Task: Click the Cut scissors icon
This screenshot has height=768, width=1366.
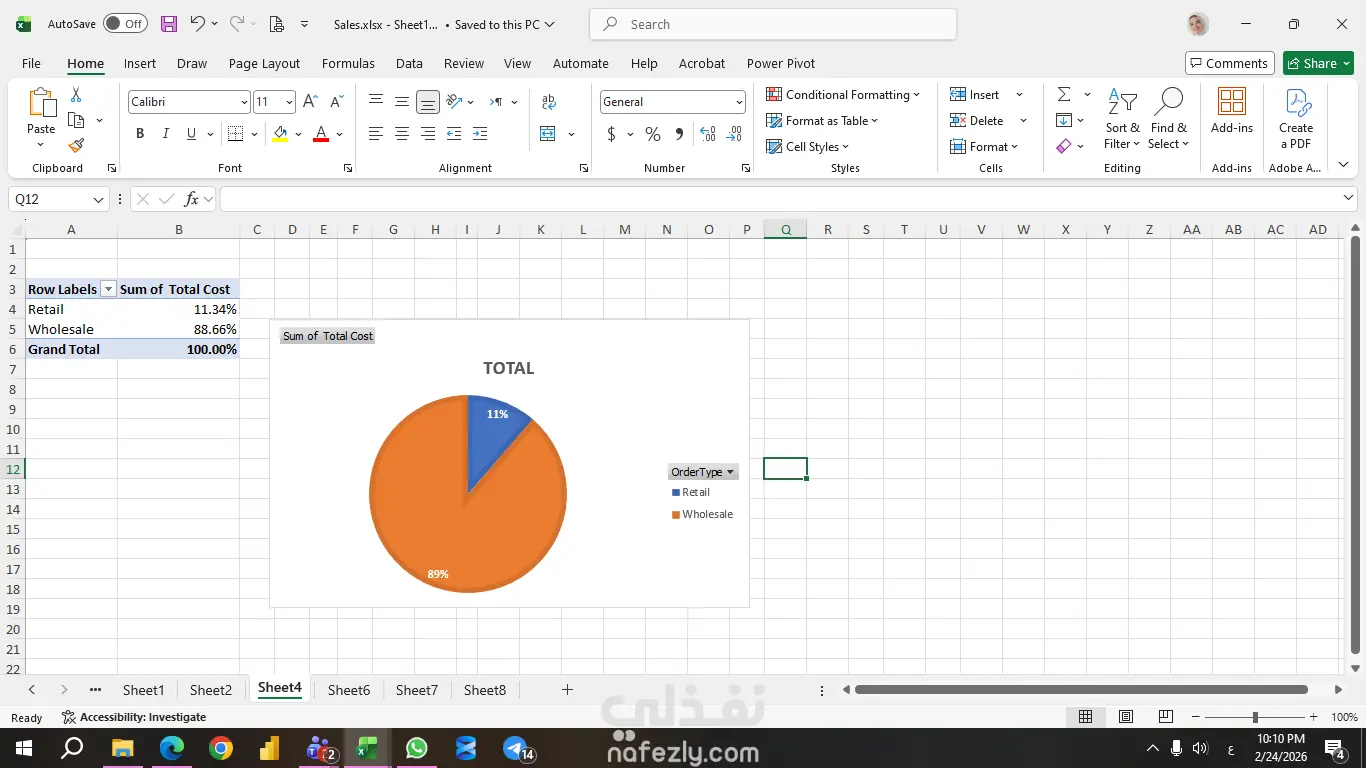Action: pyautogui.click(x=76, y=95)
